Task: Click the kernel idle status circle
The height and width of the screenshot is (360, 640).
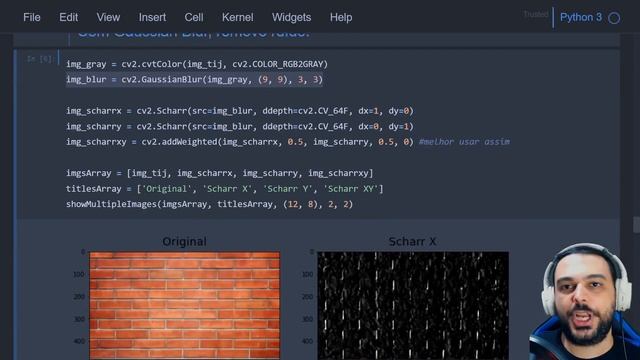Action: coord(614,18)
